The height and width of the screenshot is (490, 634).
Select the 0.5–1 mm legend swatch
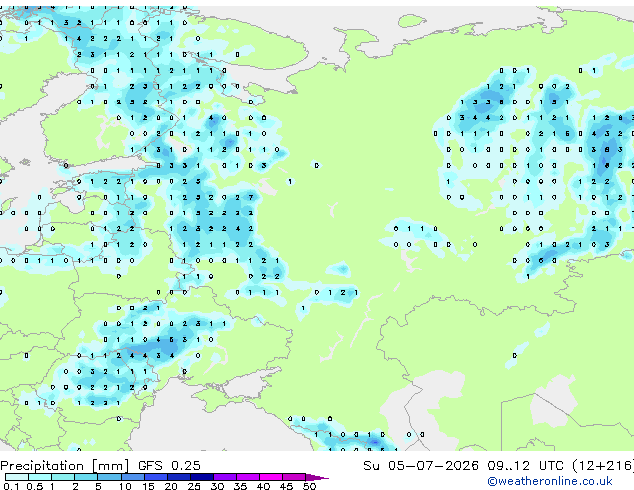pyautogui.click(x=40, y=477)
